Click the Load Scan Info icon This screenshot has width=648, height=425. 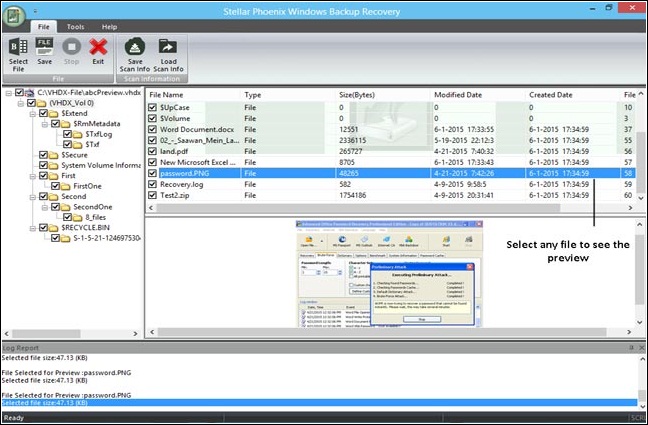coord(168,46)
